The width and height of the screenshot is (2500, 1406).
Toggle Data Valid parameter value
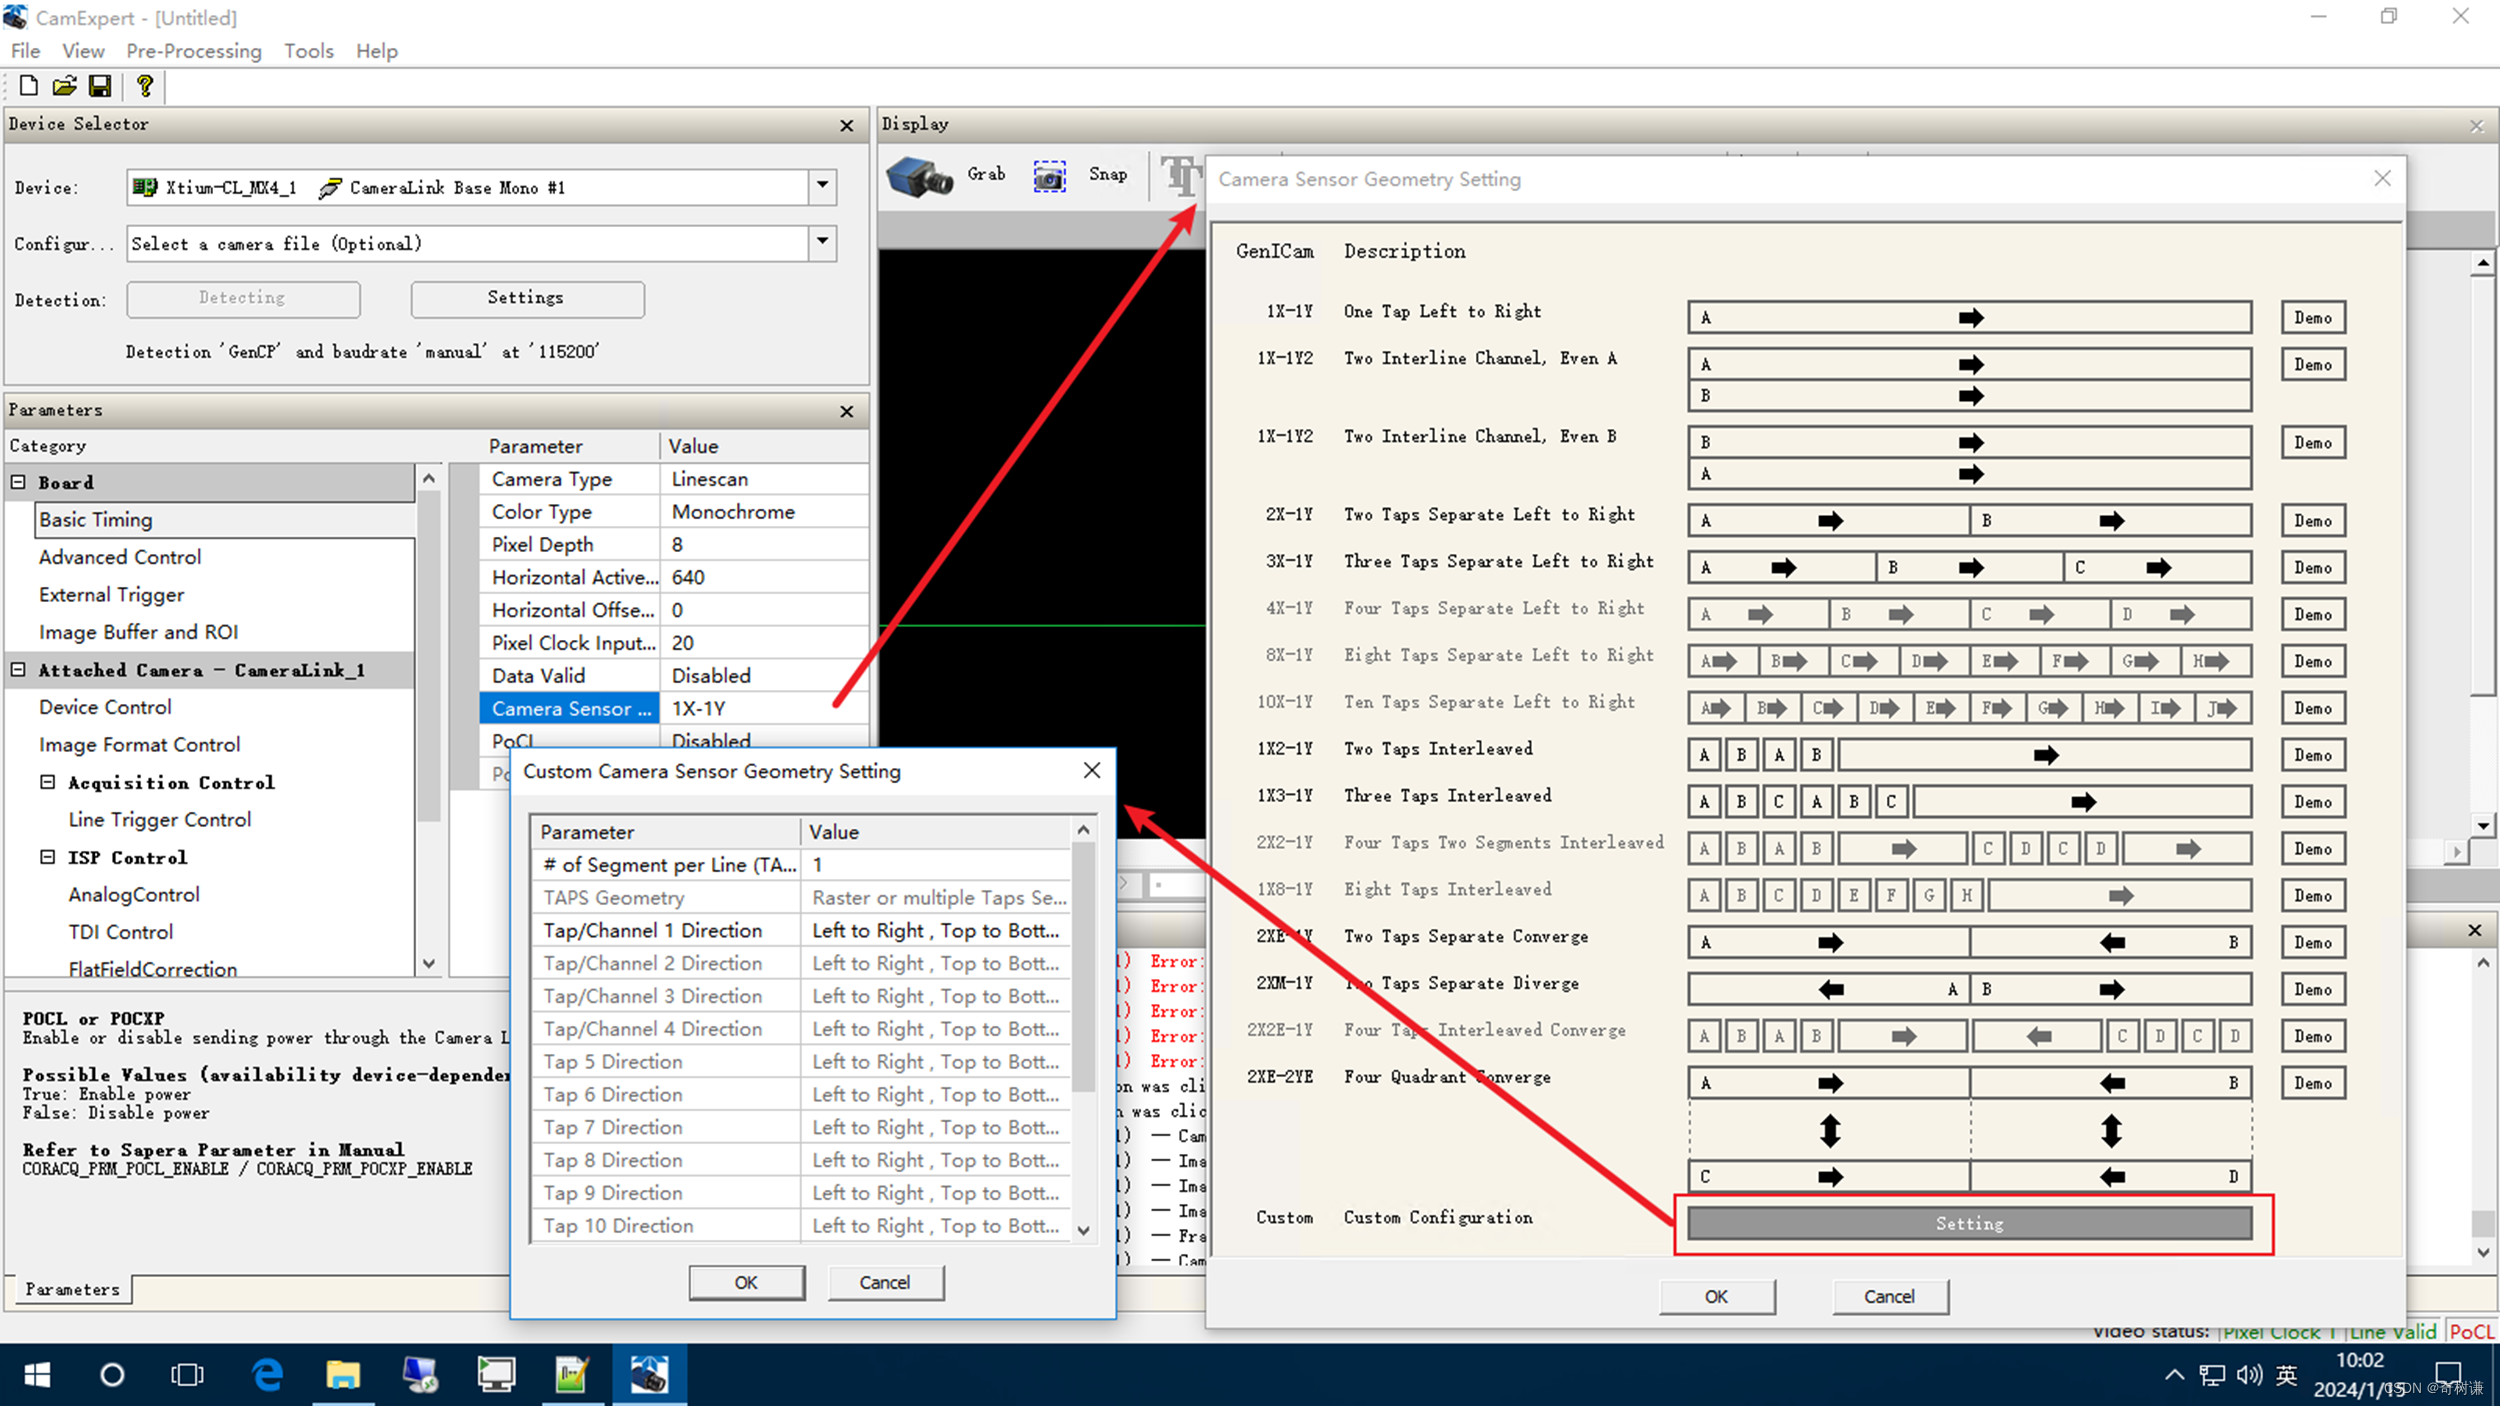pyautogui.click(x=755, y=675)
